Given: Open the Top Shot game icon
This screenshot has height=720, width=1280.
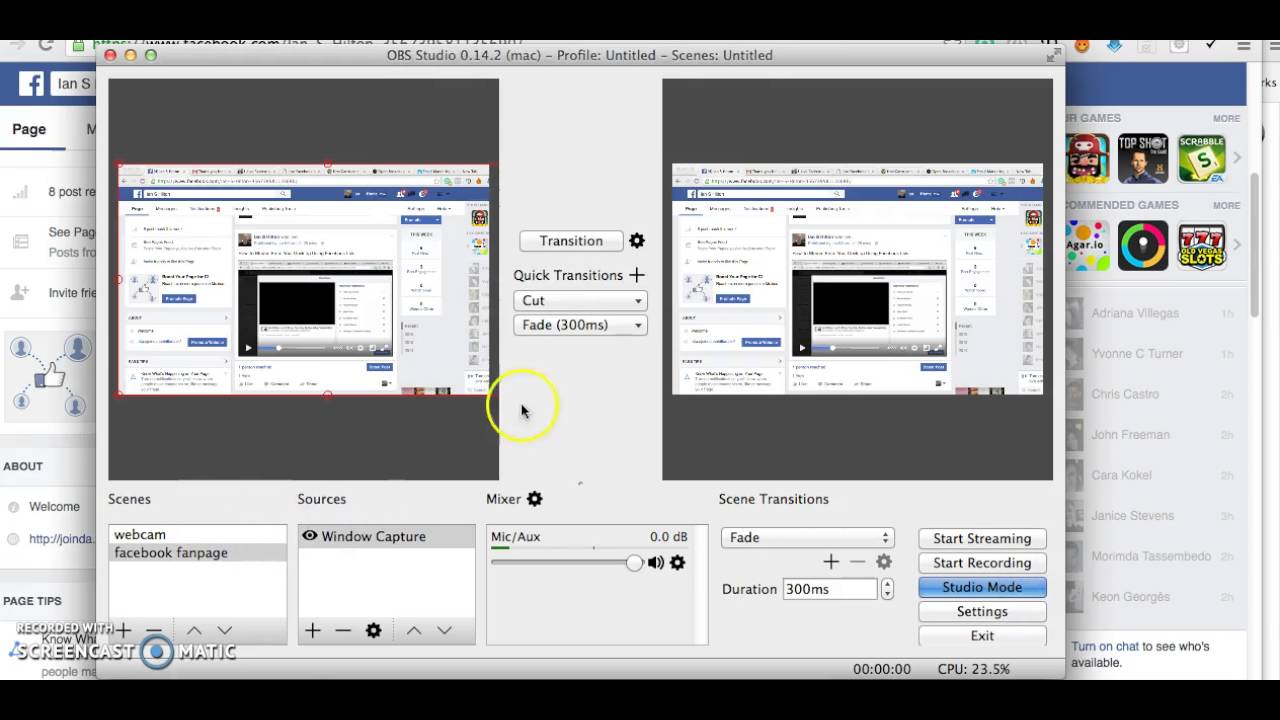Looking at the screenshot, I should (1143, 158).
